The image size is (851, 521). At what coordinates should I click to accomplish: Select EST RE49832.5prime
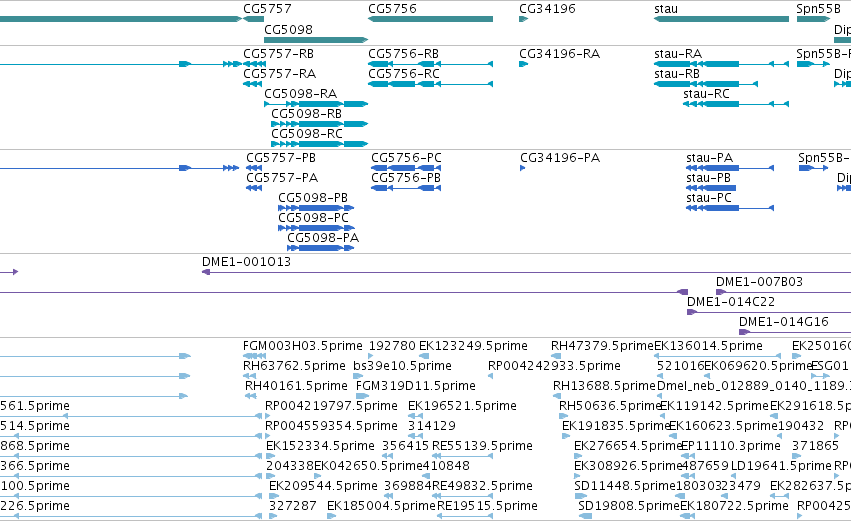(x=482, y=486)
